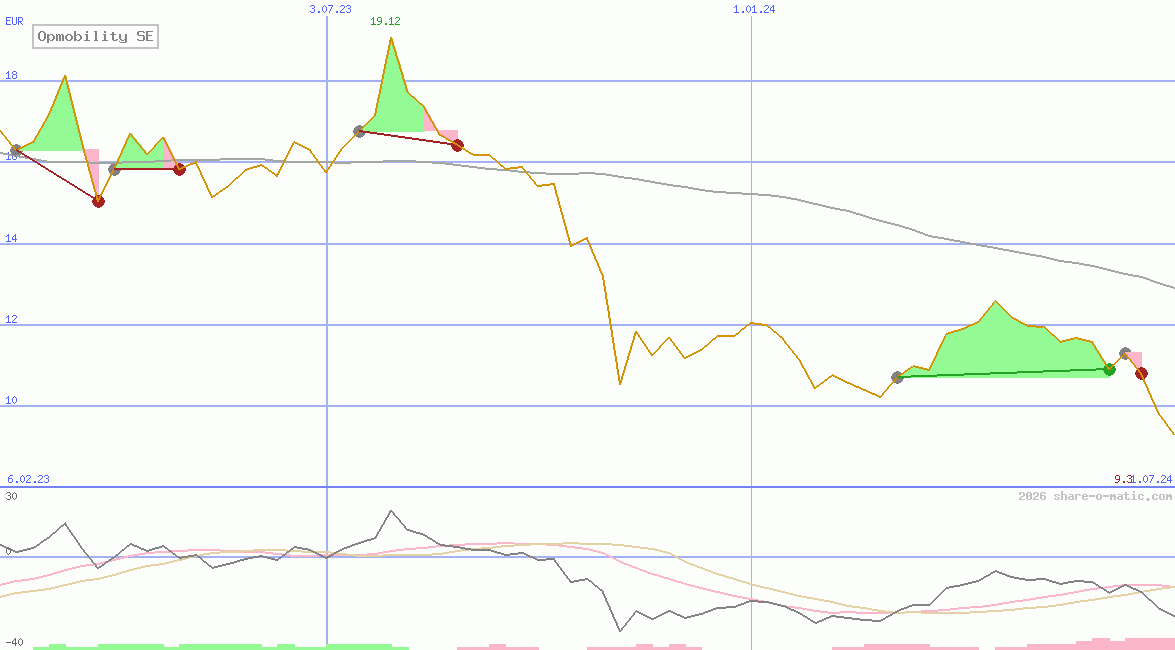The image size is (1175, 650).
Task: Click the share-o-matic.com watermark link
Action: pos(1095,496)
